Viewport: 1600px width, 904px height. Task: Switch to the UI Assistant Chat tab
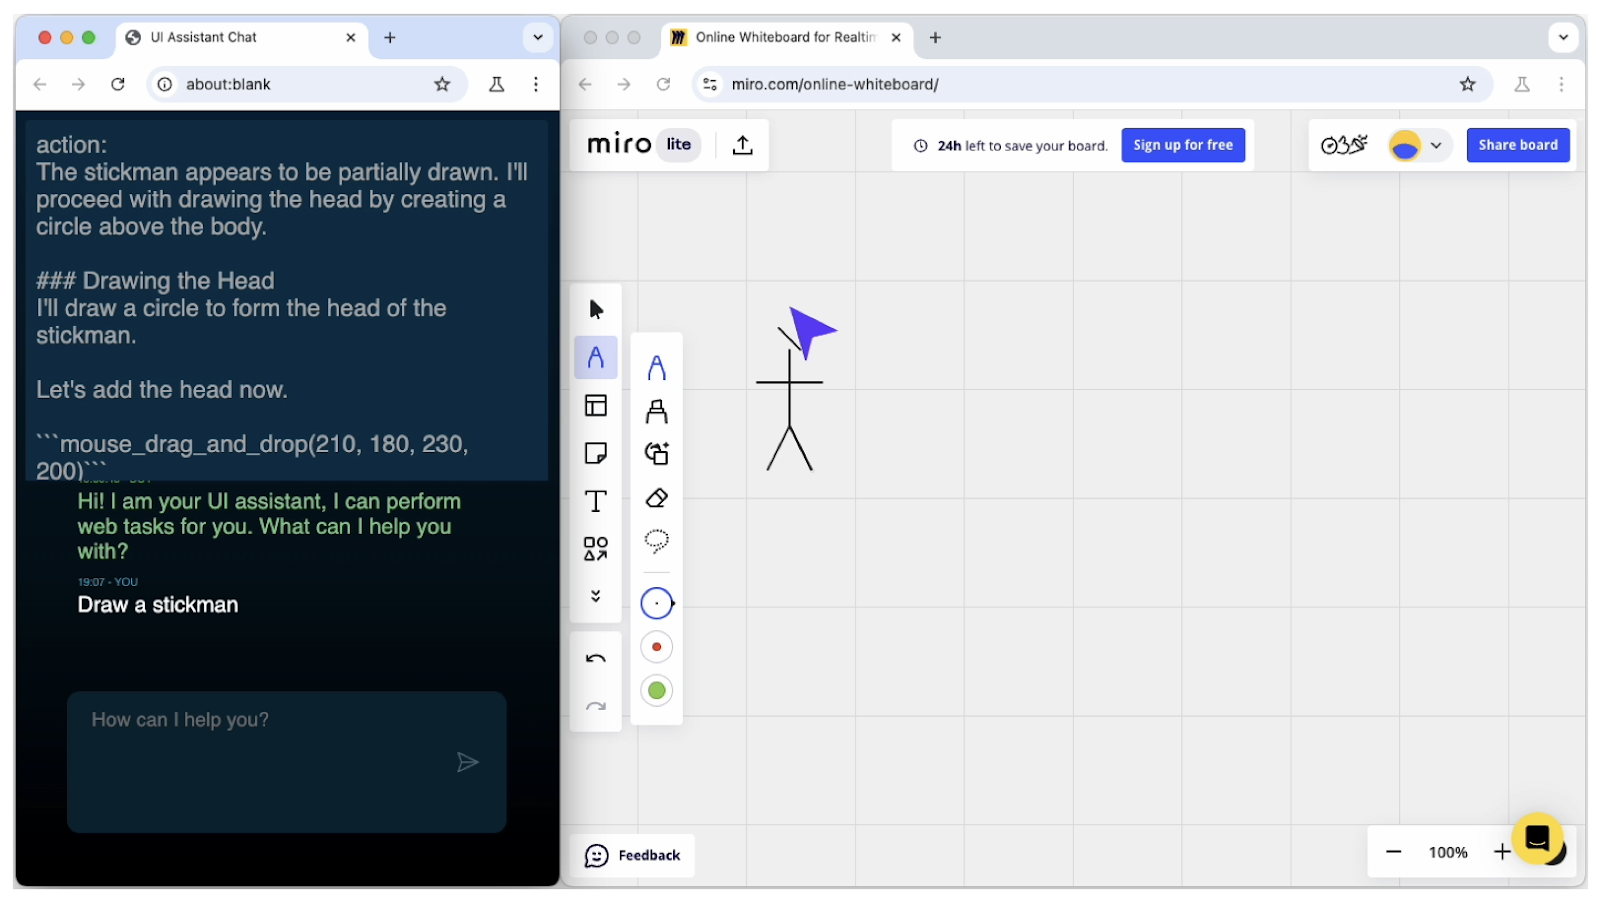[240, 38]
